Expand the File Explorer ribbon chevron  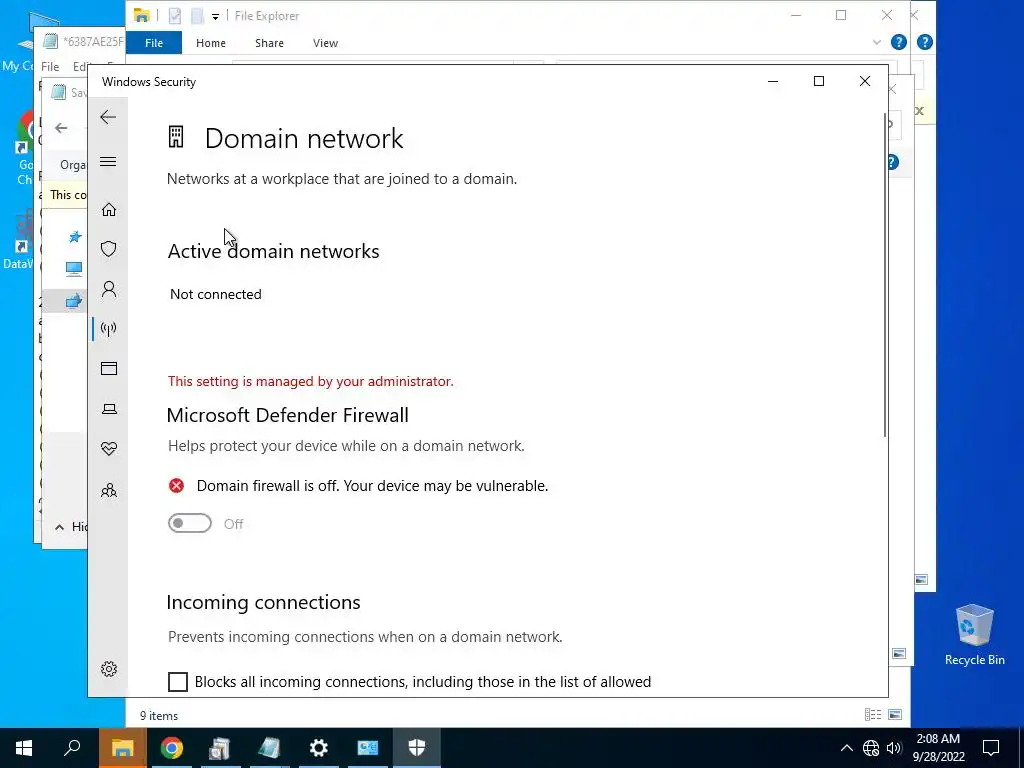pyautogui.click(x=876, y=42)
